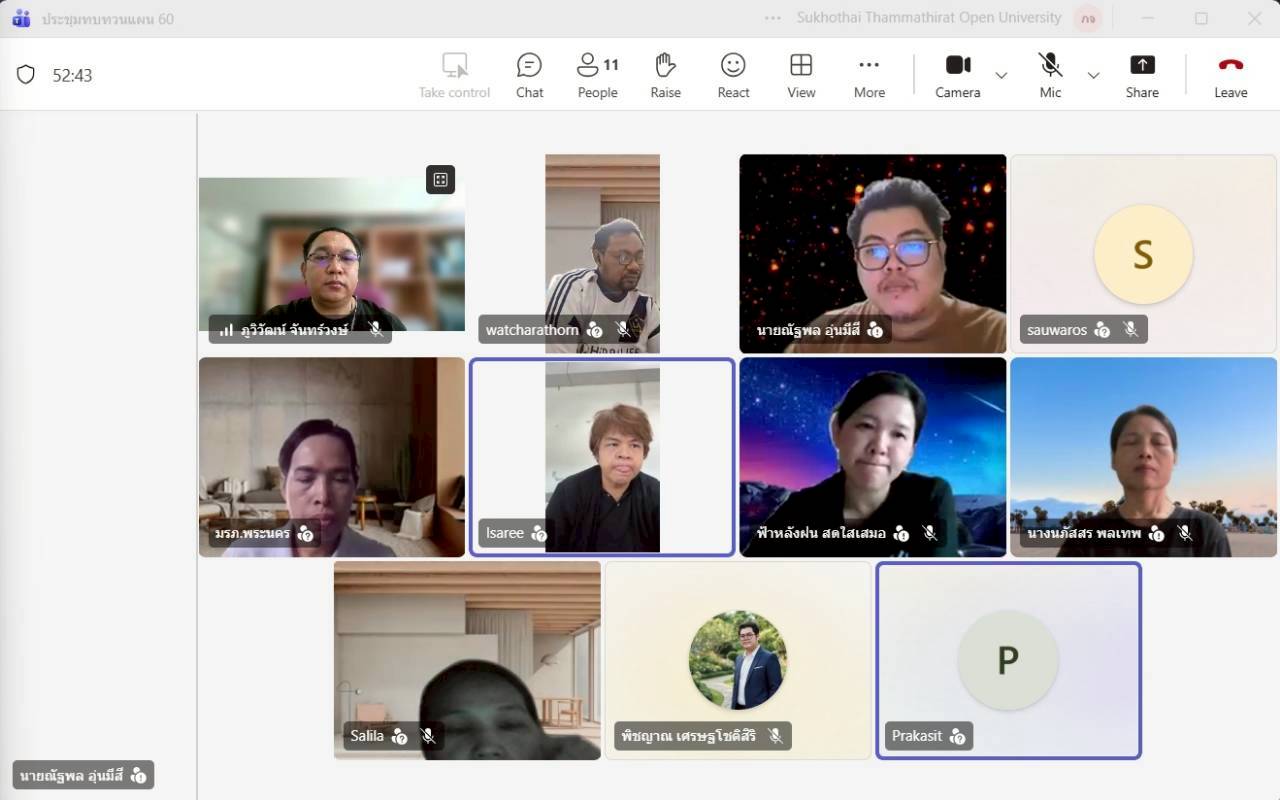Raise your hand in the meeting
Viewport: 1280px width, 800px height.
[665, 76]
